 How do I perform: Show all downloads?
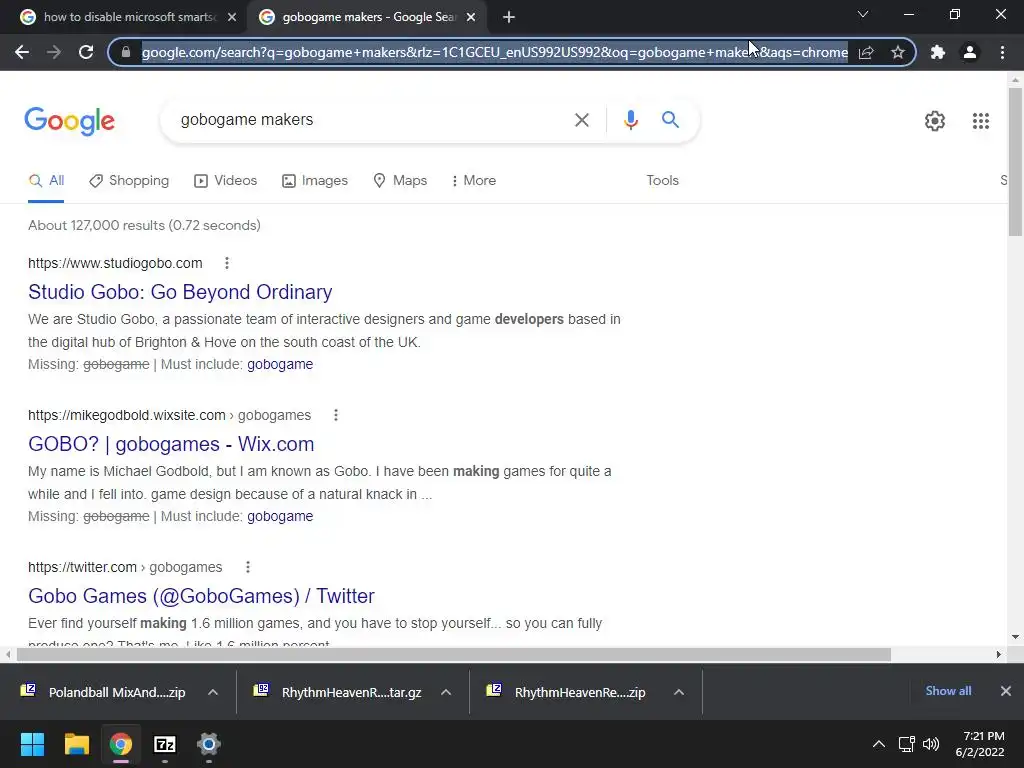pyautogui.click(x=948, y=691)
